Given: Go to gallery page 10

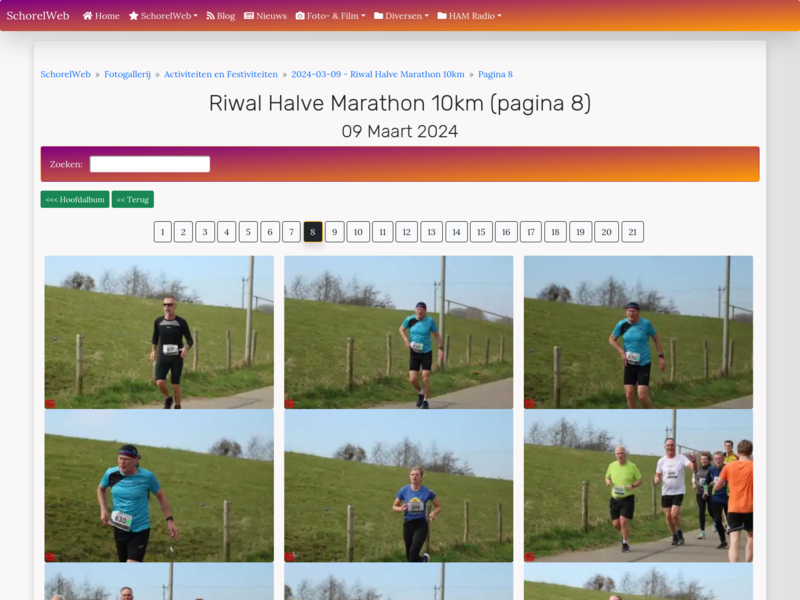Looking at the screenshot, I should pyautogui.click(x=358, y=232).
